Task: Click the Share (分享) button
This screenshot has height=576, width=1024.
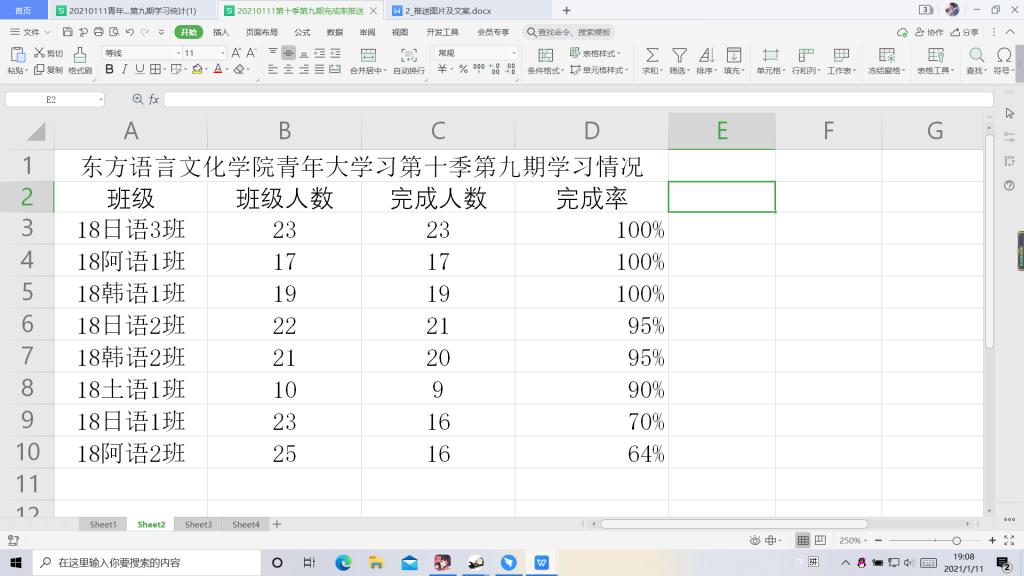Action: [x=965, y=32]
